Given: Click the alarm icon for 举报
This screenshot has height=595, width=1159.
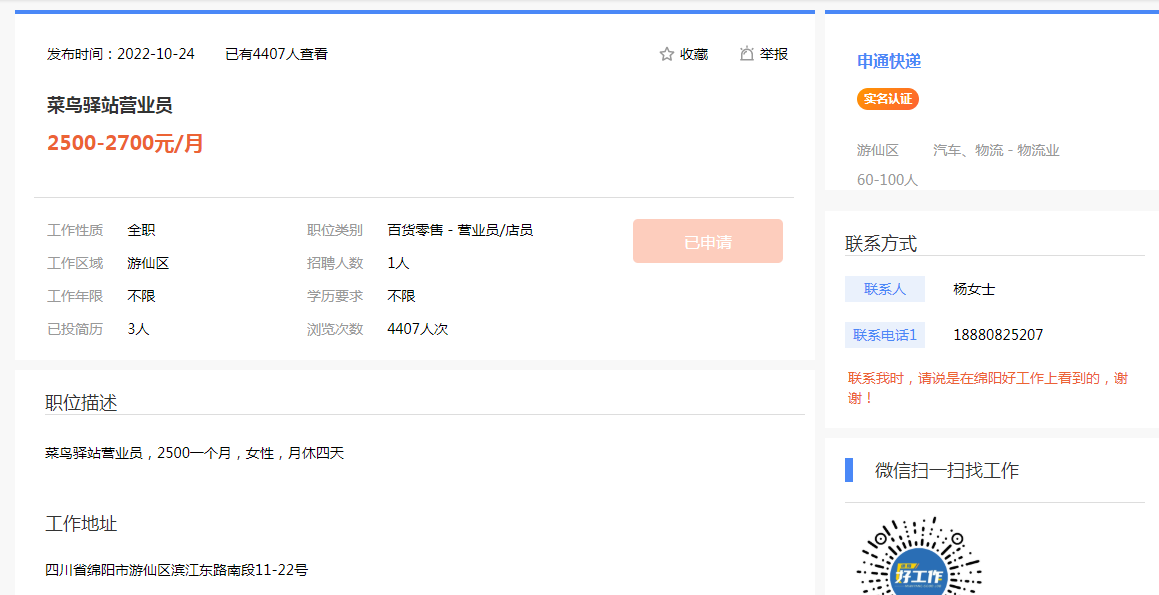Looking at the screenshot, I should [x=747, y=54].
